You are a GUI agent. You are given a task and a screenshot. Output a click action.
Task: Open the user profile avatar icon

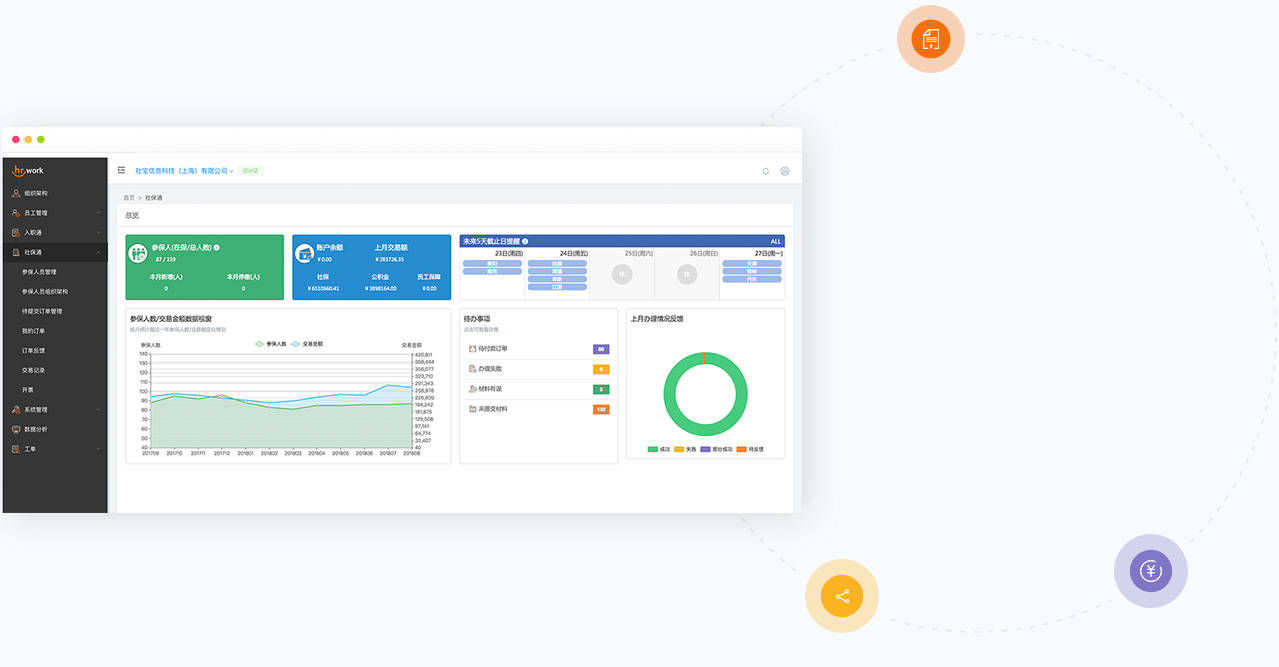tap(785, 171)
